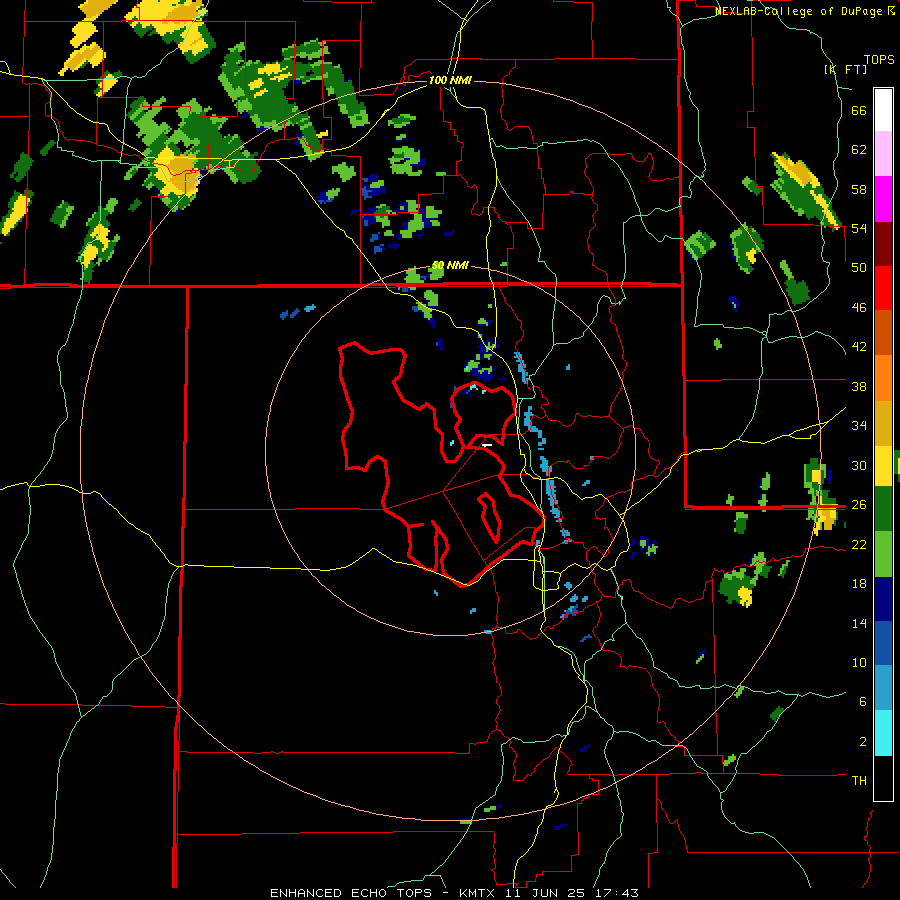Screen dimensions: 900x900
Task: Click the 26 scale label
Action: 859,505
